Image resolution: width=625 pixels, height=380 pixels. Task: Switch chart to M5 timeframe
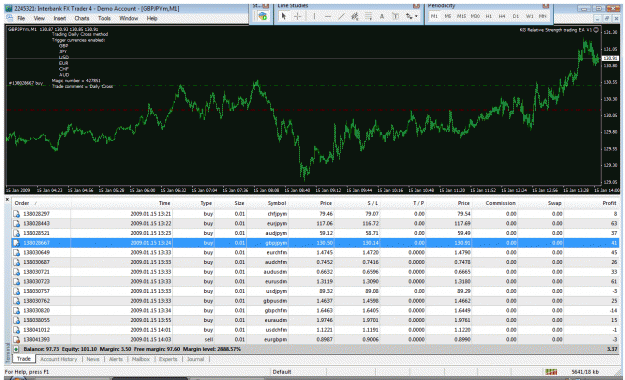pyautogui.click(x=448, y=16)
